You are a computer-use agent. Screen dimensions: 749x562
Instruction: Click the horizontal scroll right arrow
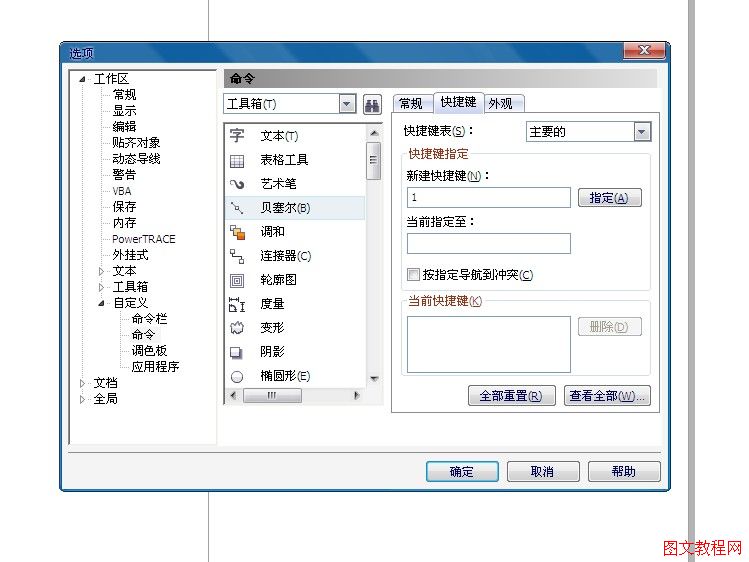tap(356, 395)
